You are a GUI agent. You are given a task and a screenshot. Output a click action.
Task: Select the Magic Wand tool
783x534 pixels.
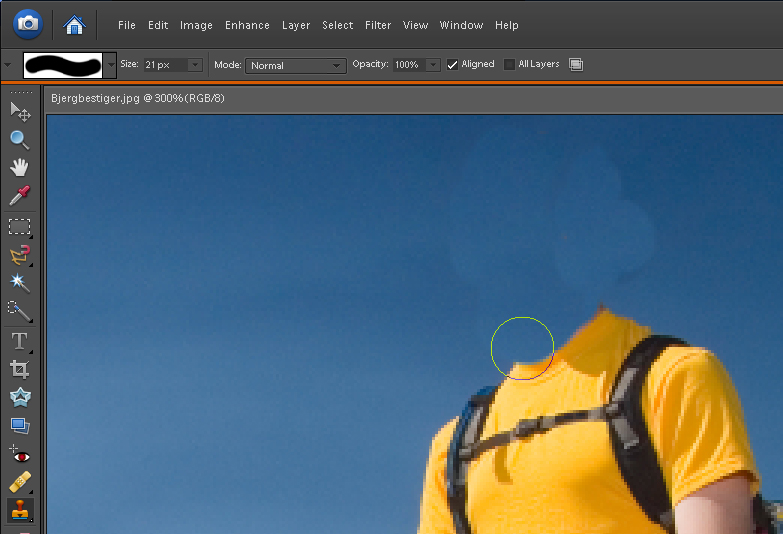(x=19, y=283)
